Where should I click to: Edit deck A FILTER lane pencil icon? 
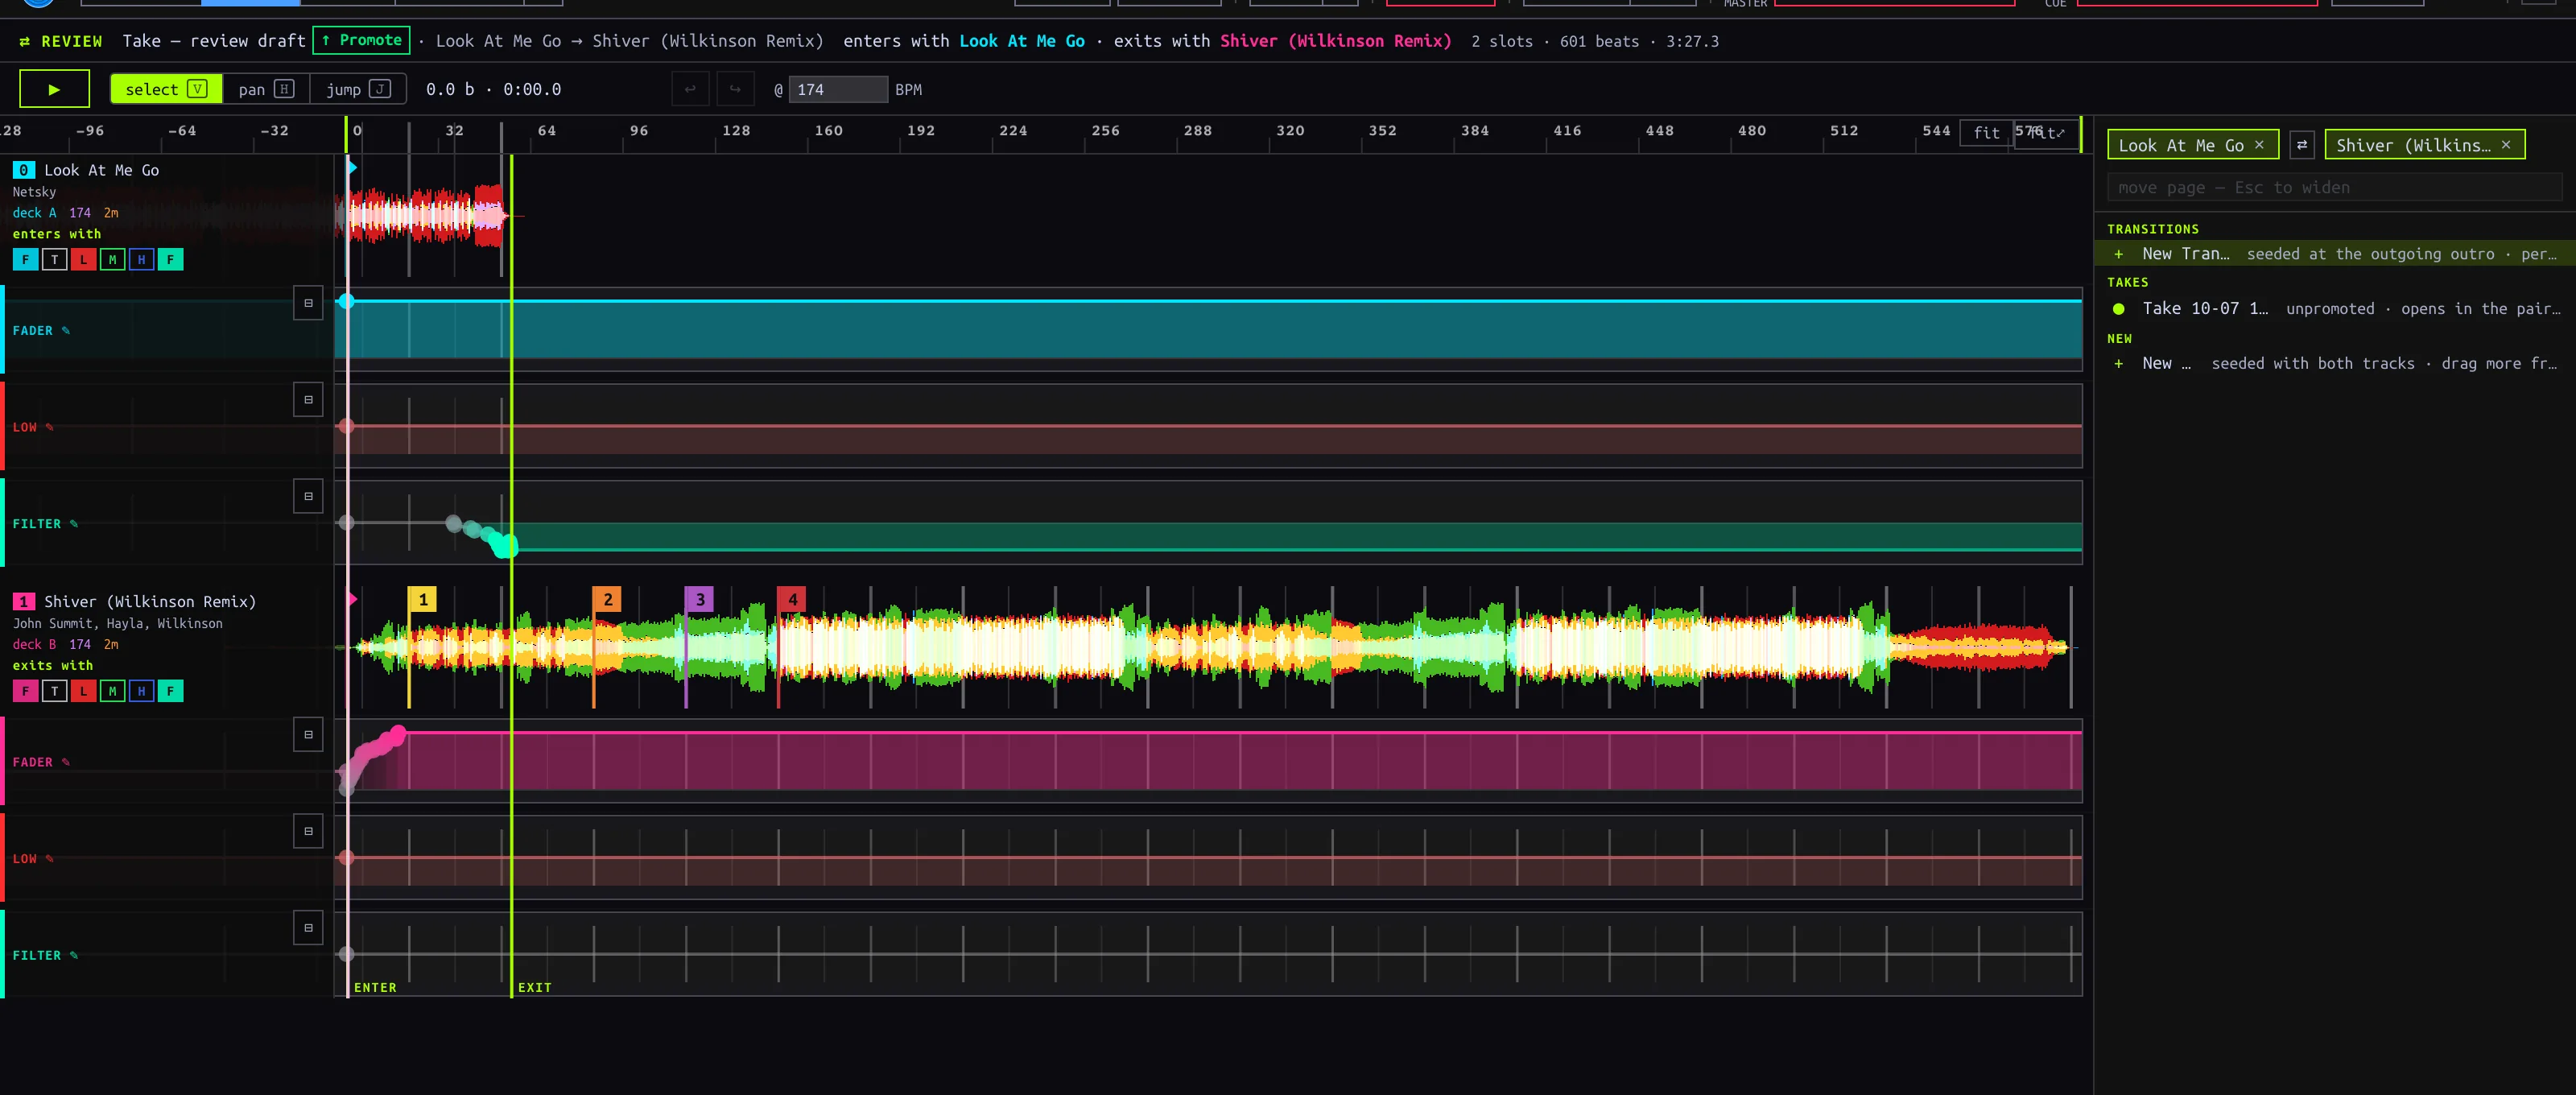tap(74, 524)
